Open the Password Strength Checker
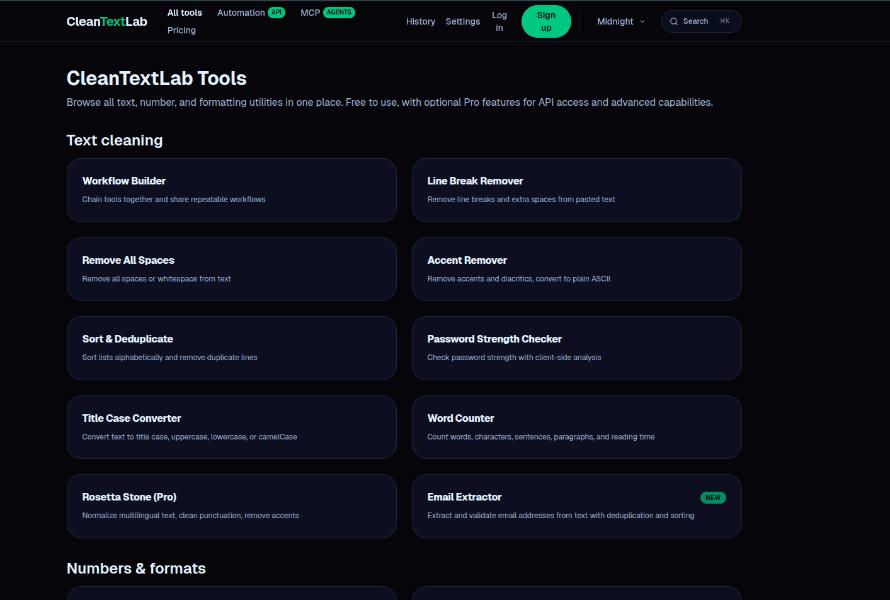 click(x=576, y=347)
